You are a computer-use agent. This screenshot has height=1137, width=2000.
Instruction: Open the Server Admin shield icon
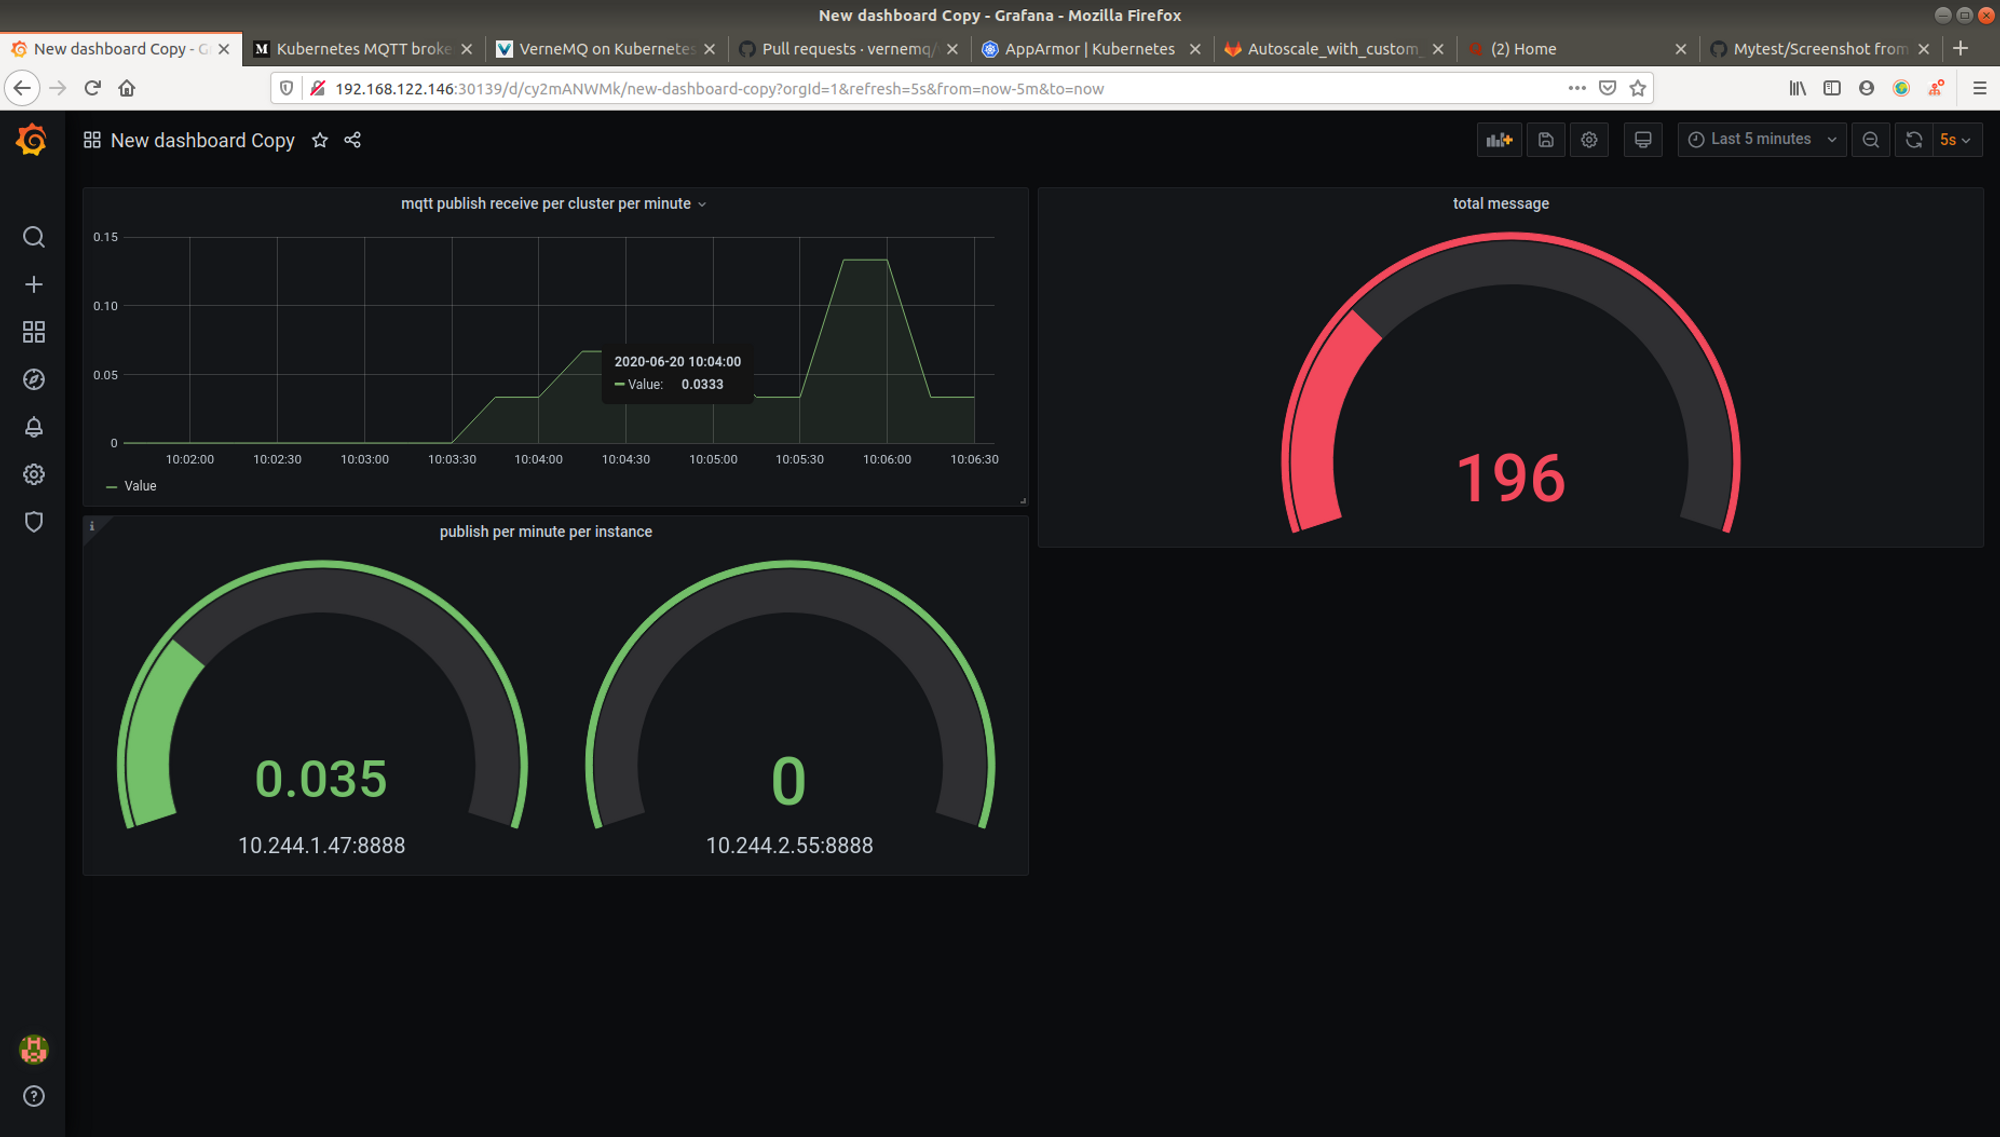(x=33, y=522)
